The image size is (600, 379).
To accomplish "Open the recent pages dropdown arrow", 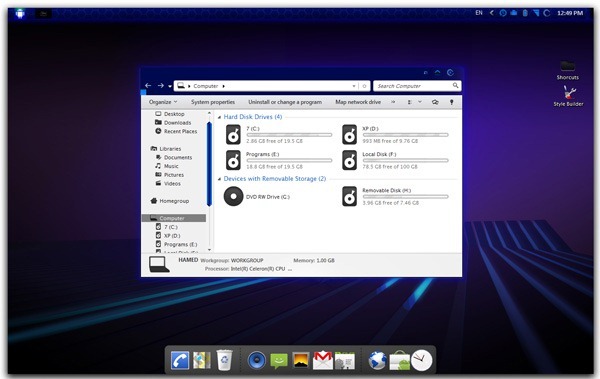I will (x=170, y=87).
